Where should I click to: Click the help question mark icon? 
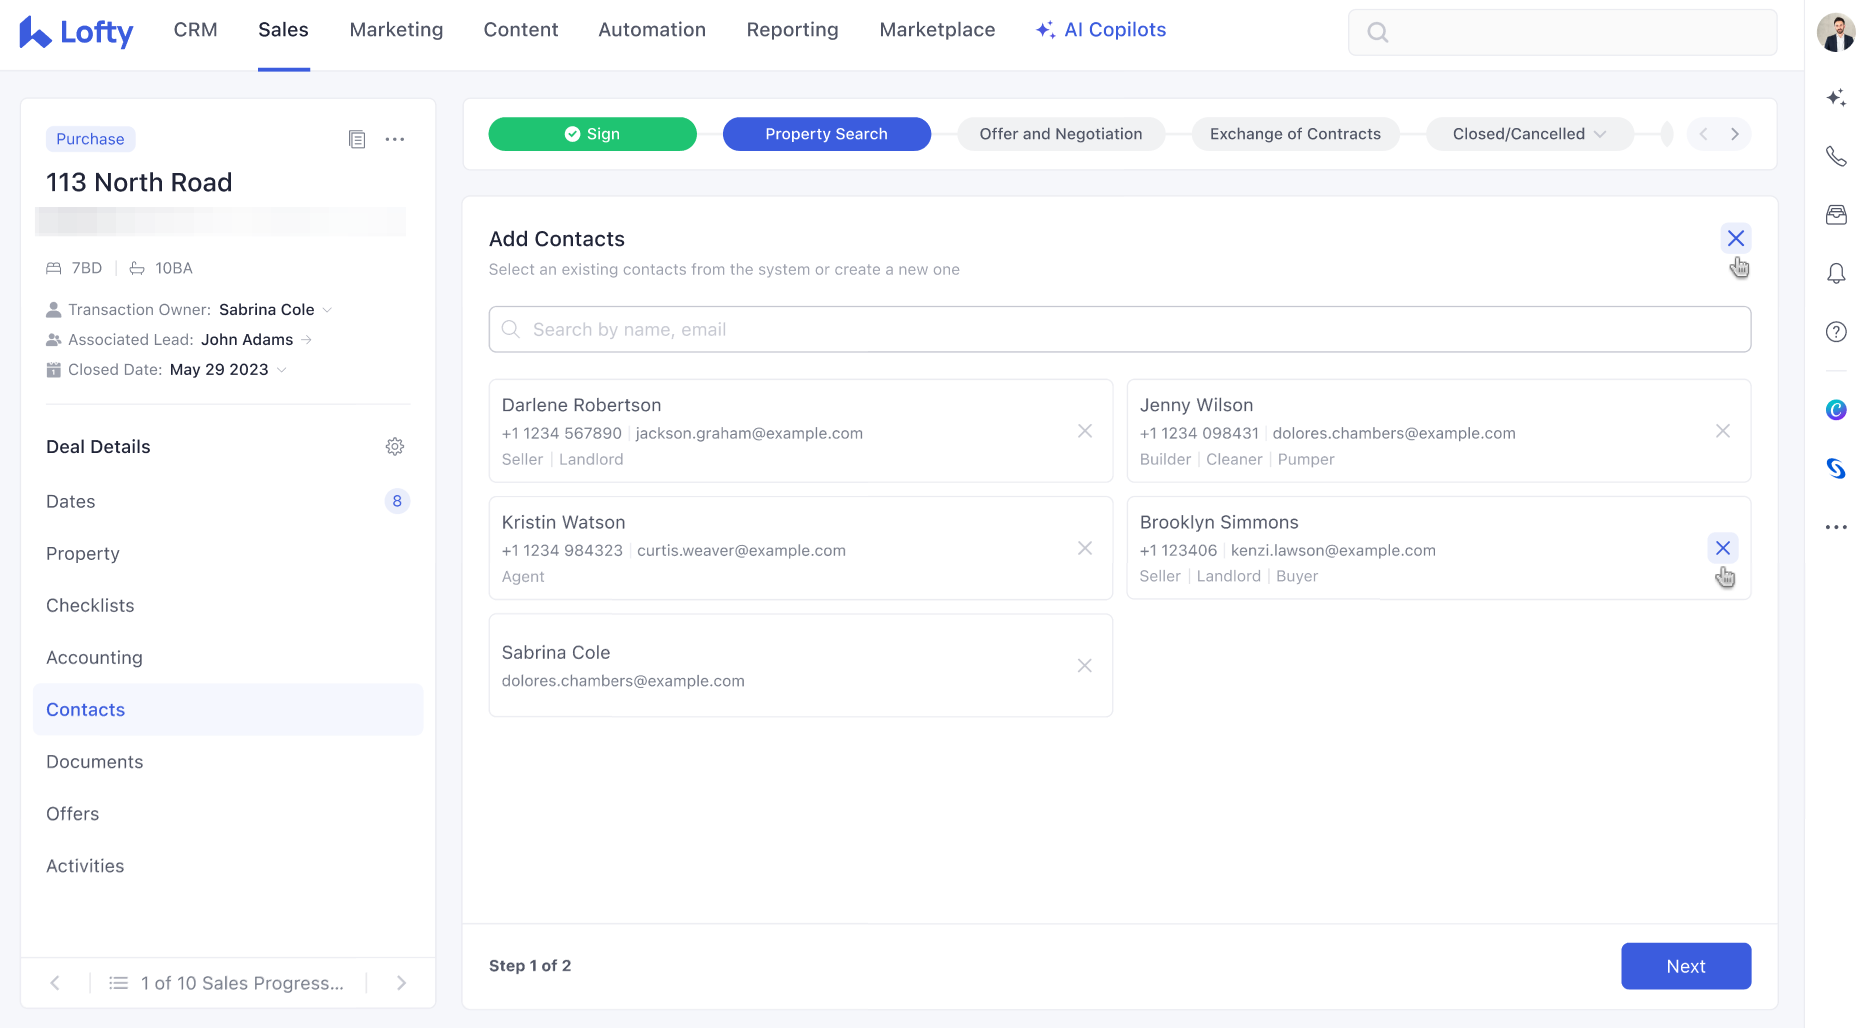click(x=1836, y=332)
